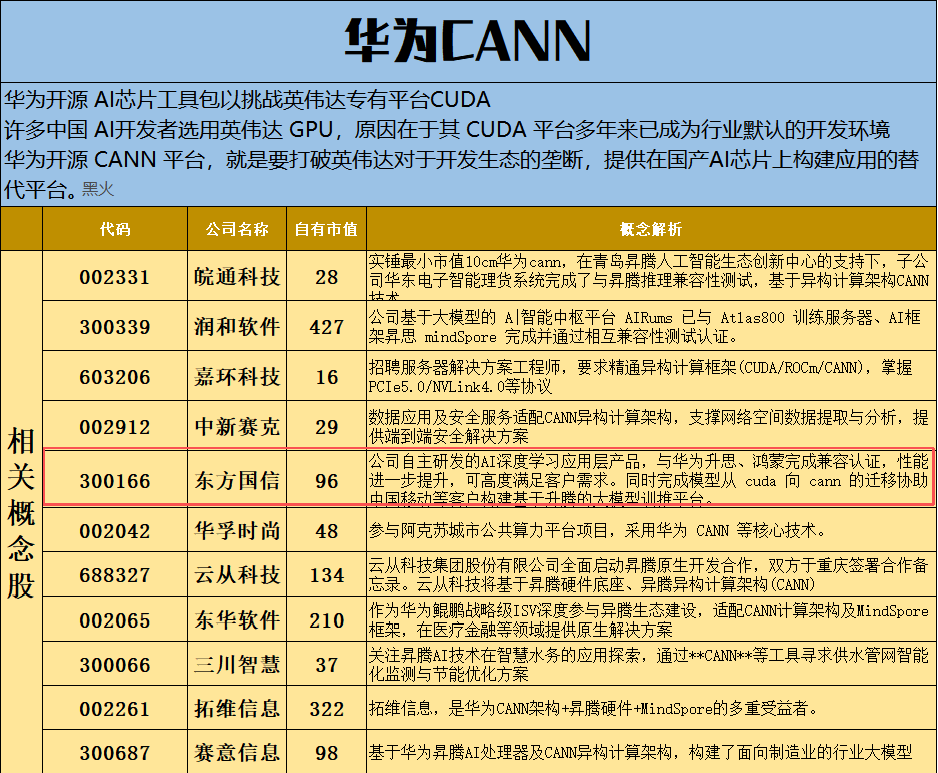Click the 东华软件 description mentioning 鲲鹏战略级ISV
Image resolution: width=938 pixels, height=773 pixels.
pyautogui.click(x=651, y=620)
